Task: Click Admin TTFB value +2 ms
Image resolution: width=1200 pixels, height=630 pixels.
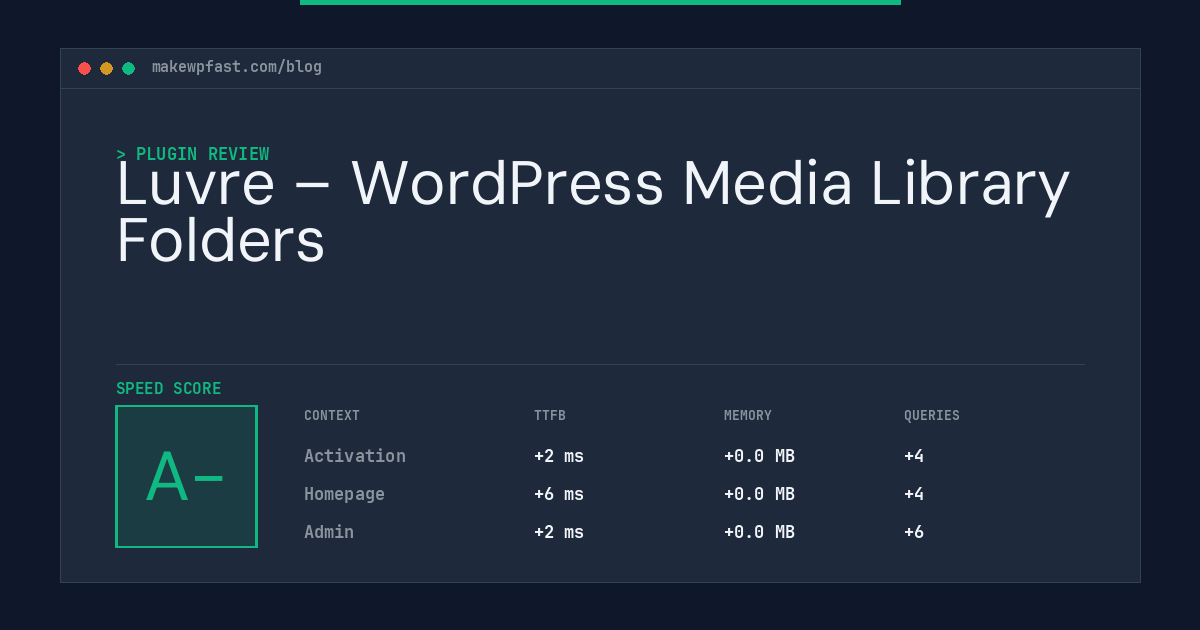Action: click(559, 532)
